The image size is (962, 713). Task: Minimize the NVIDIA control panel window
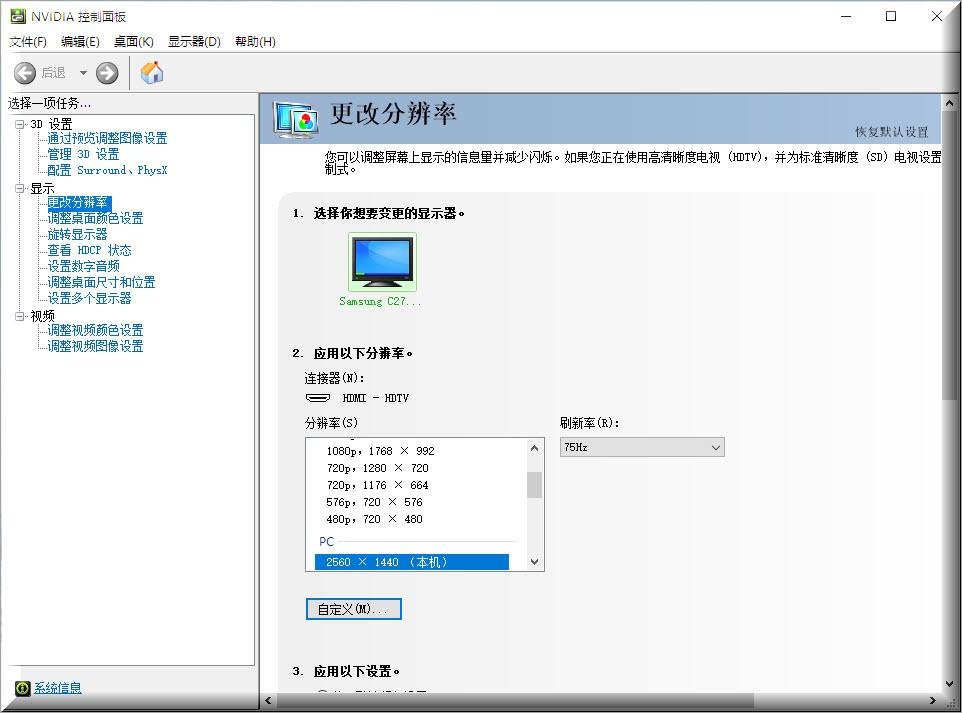point(846,17)
